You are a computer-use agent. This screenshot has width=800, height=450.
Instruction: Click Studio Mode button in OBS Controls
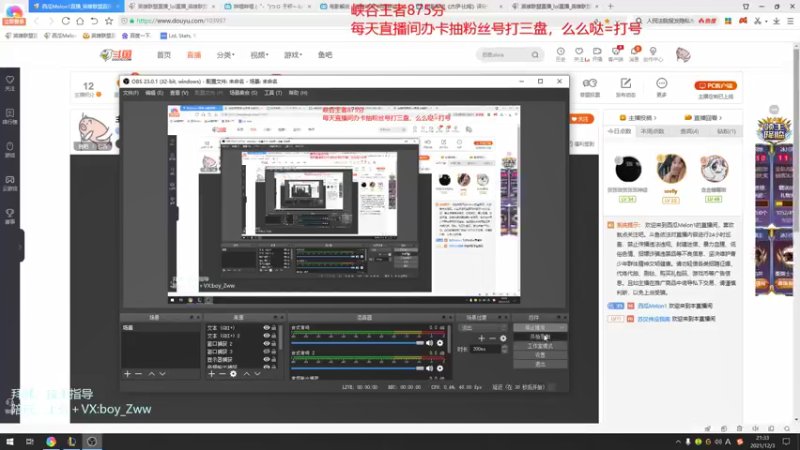[x=540, y=346]
